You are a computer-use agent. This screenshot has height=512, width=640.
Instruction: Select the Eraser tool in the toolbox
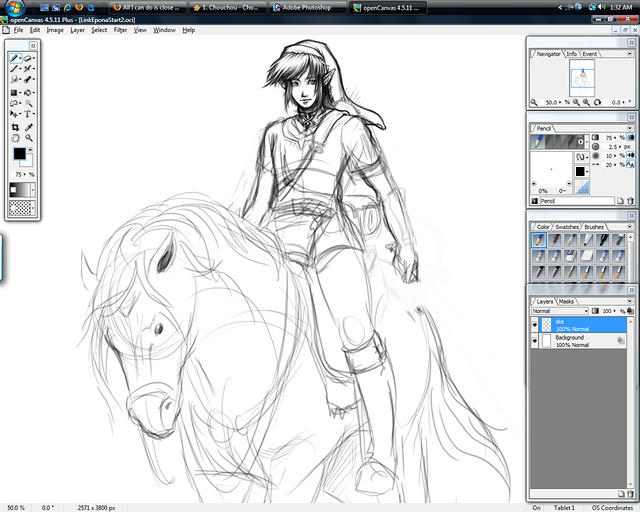click(28, 58)
